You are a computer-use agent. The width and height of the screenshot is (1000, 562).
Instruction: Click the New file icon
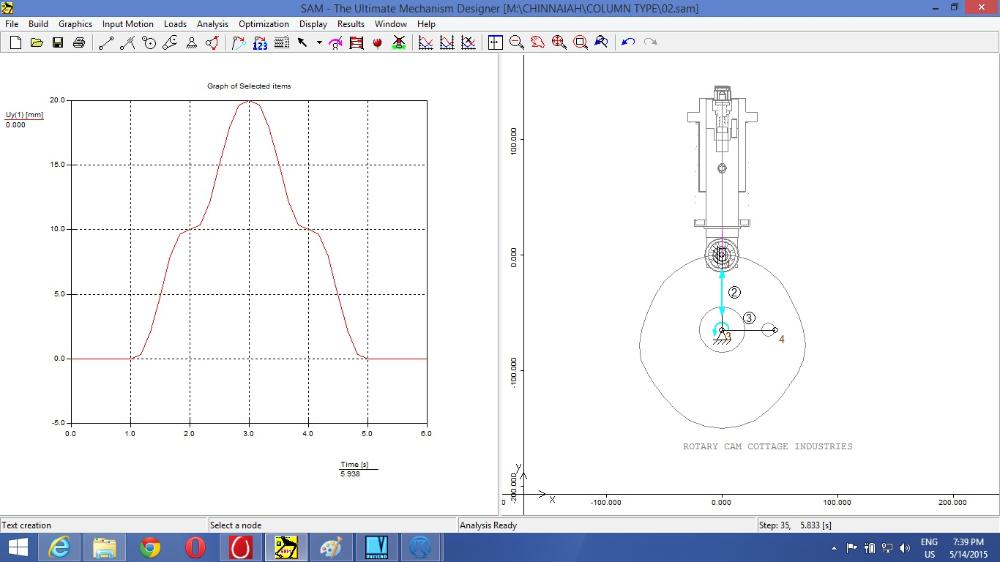click(x=15, y=43)
